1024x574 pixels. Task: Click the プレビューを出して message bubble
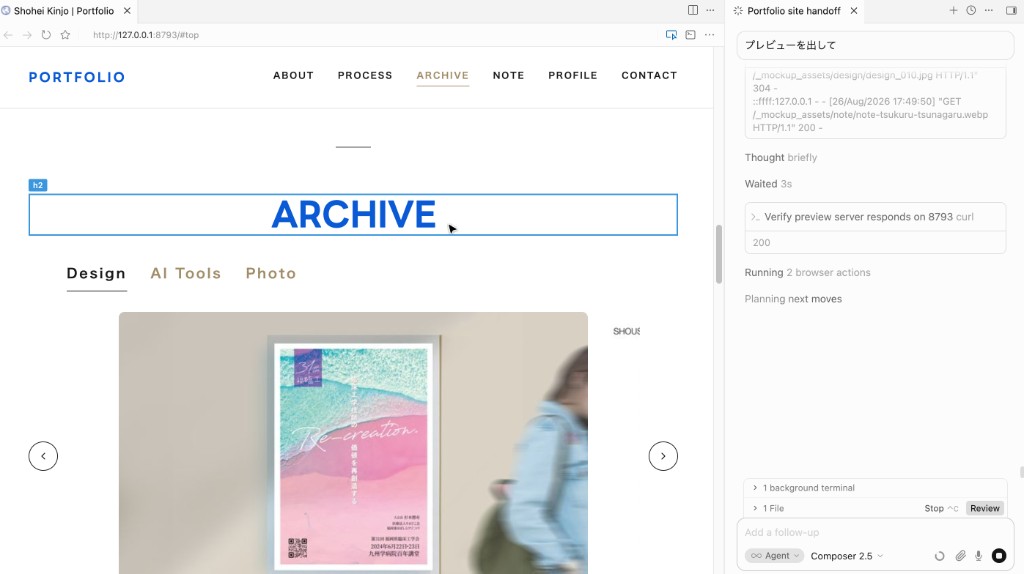(875, 45)
